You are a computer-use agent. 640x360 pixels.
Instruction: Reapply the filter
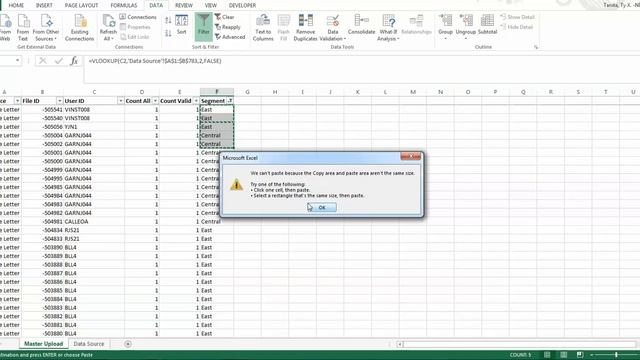click(228, 27)
